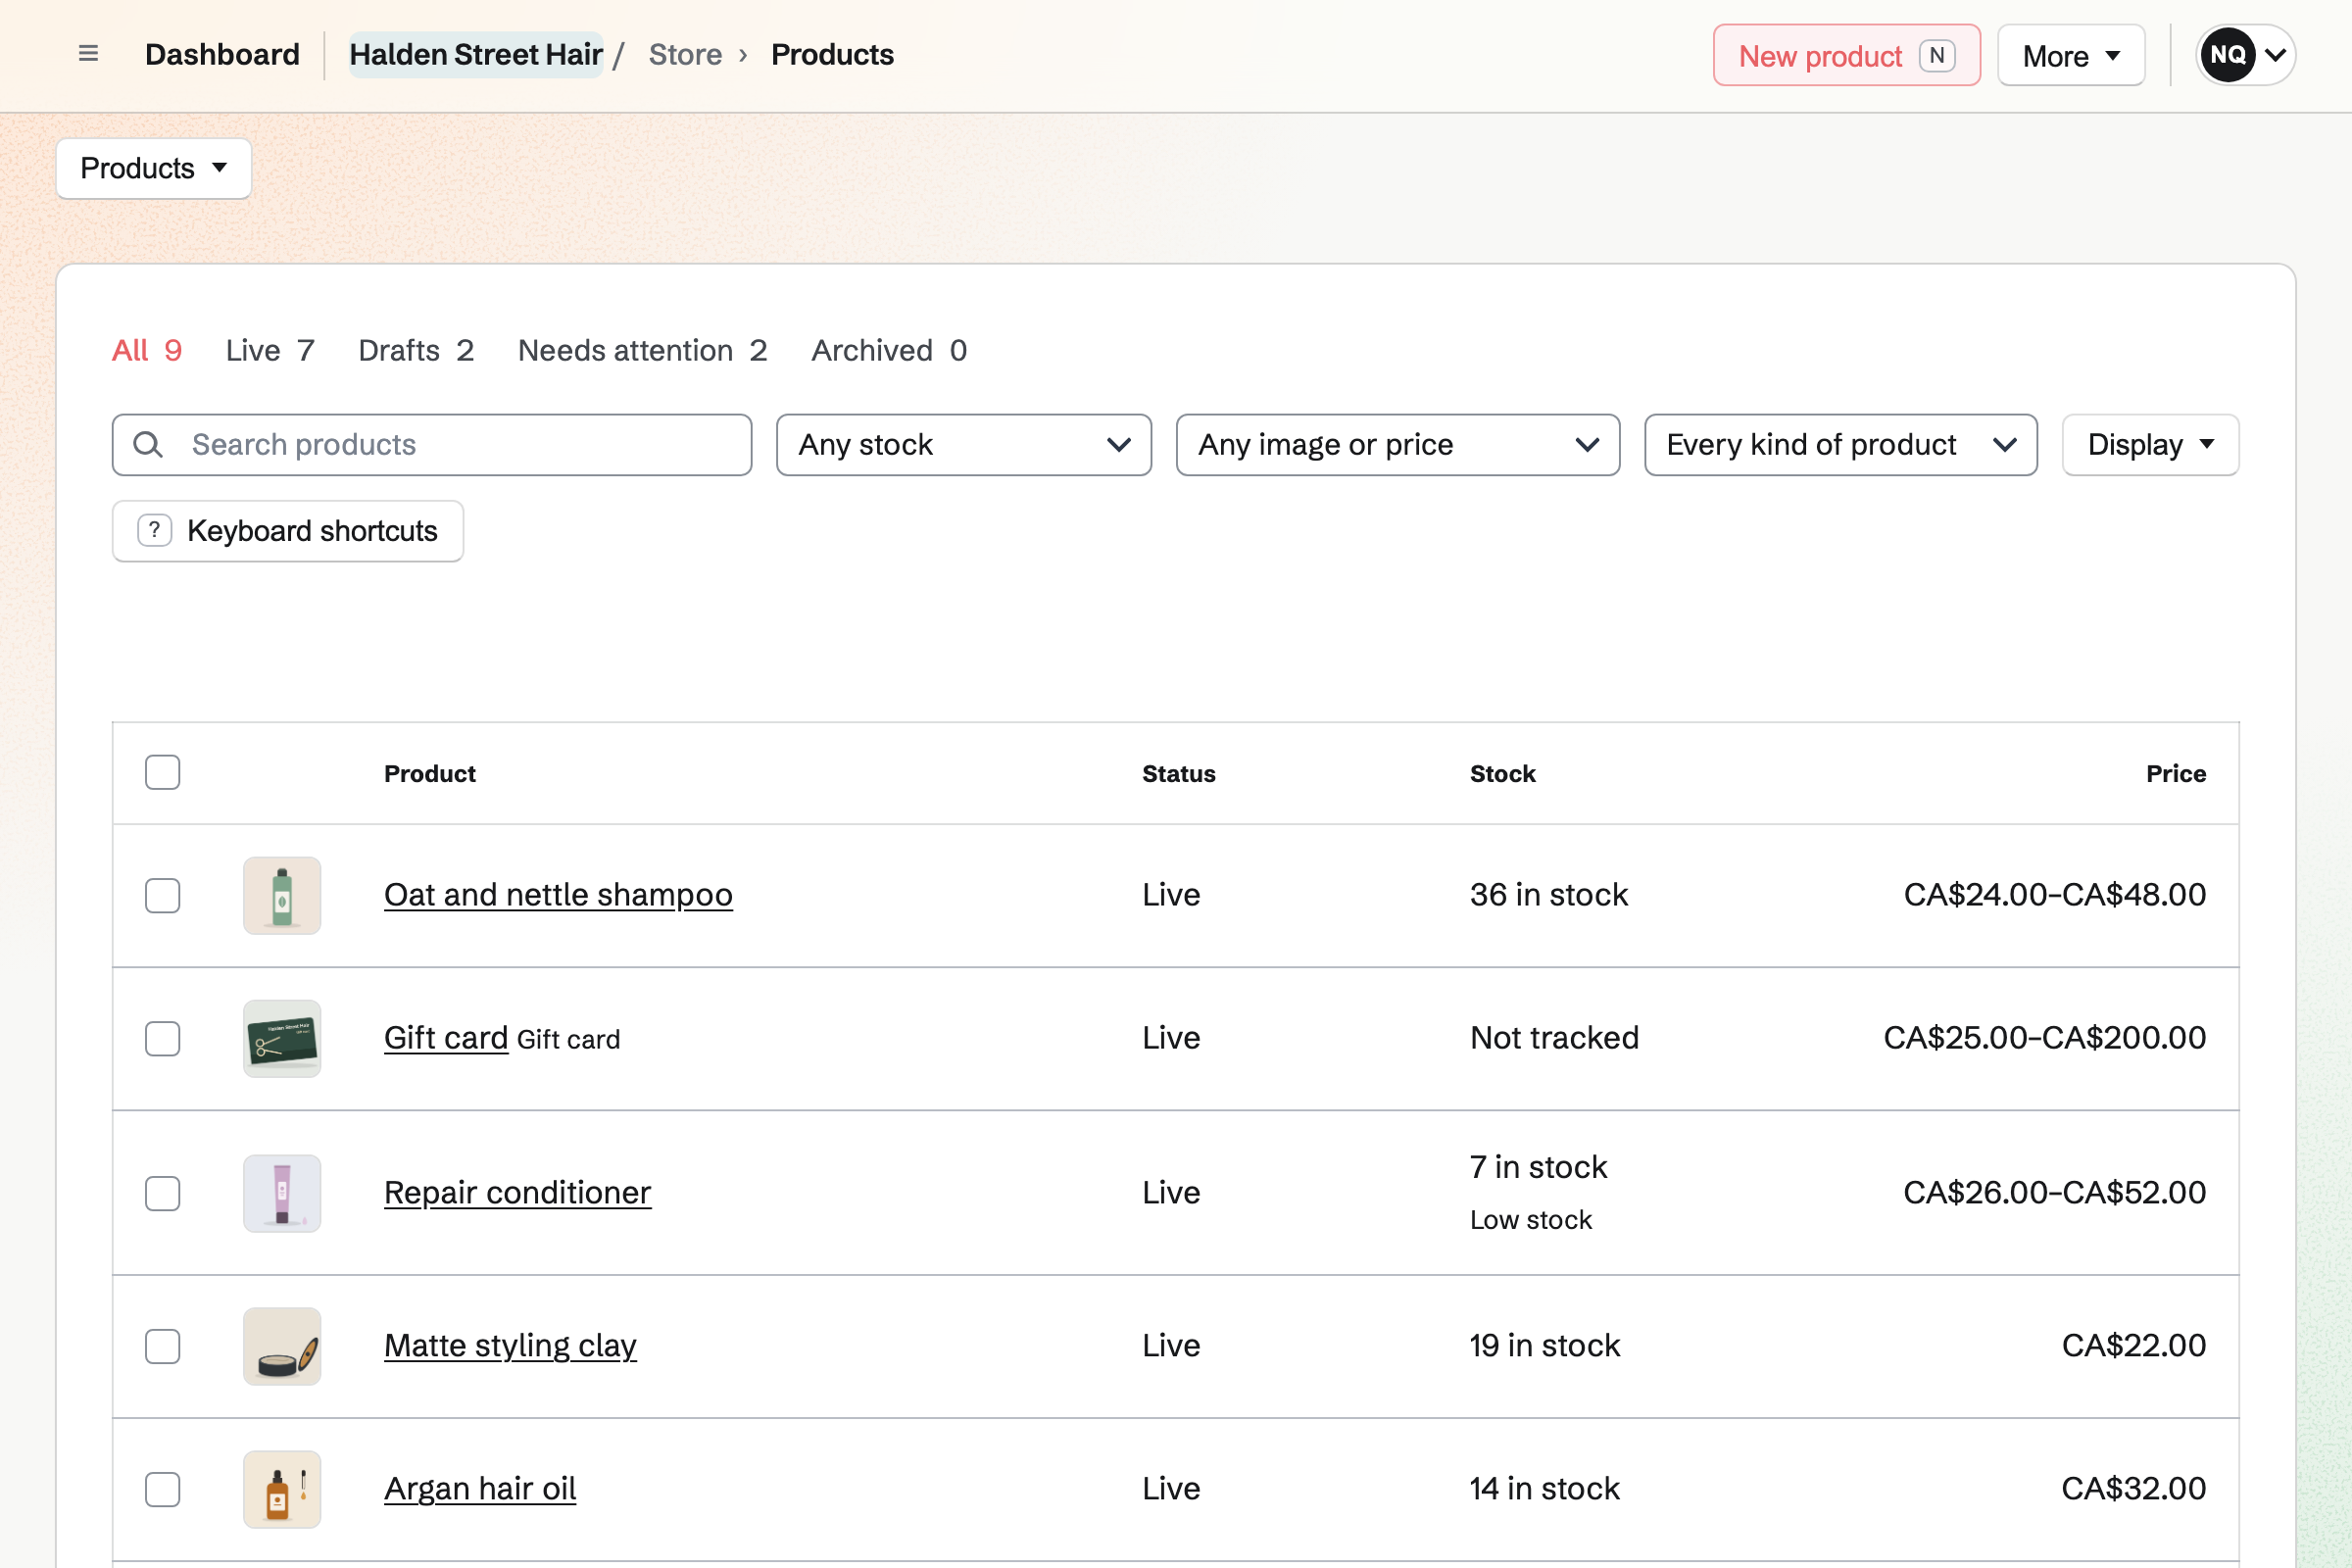The height and width of the screenshot is (1568, 2352).
Task: Click the Argan hair oil bottle image
Action: point(282,1489)
